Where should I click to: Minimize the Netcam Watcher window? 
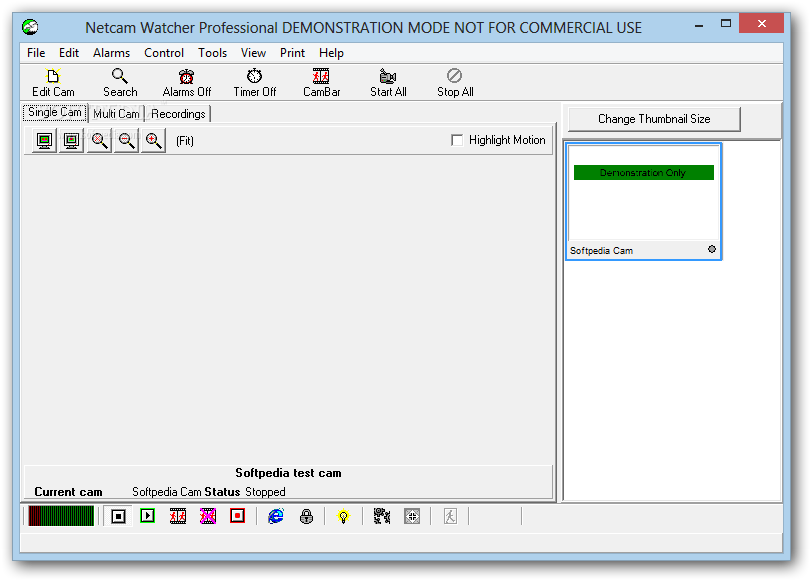point(699,24)
